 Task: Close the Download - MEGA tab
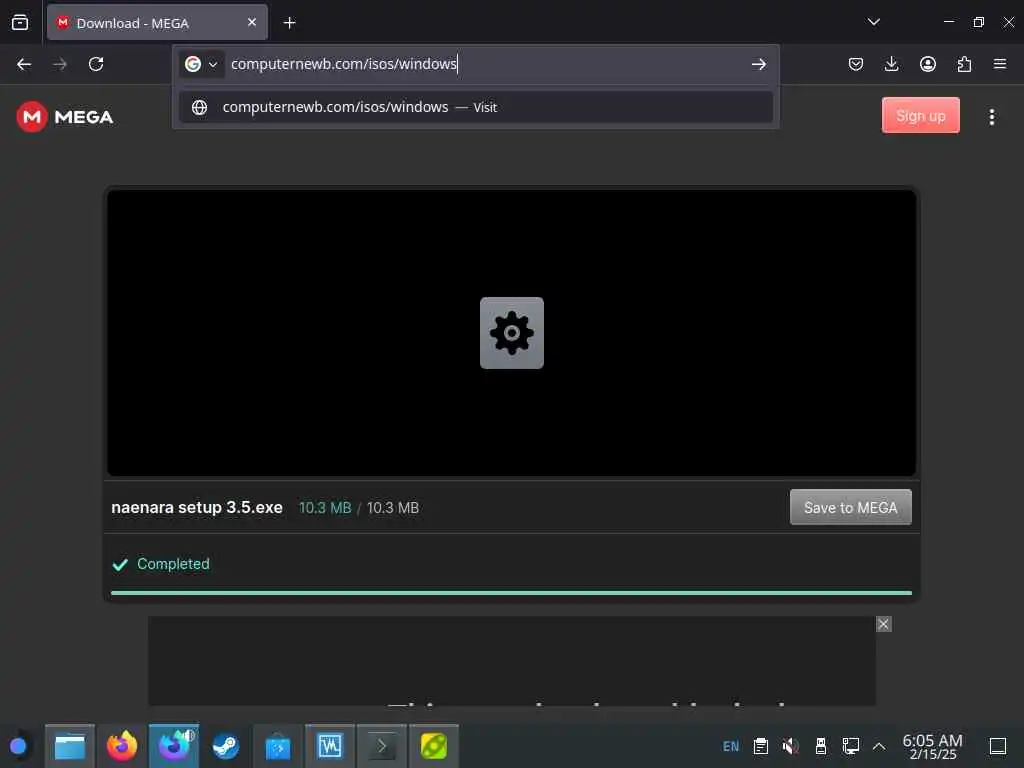click(x=252, y=22)
